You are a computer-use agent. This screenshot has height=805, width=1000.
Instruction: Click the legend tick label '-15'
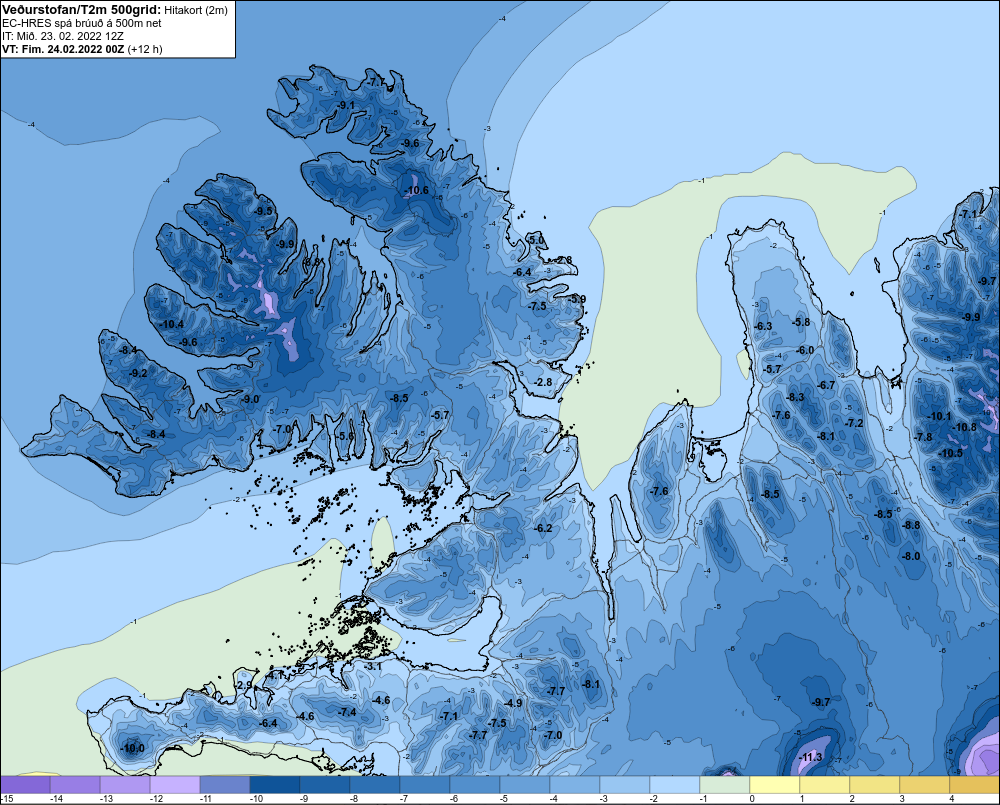7,799
